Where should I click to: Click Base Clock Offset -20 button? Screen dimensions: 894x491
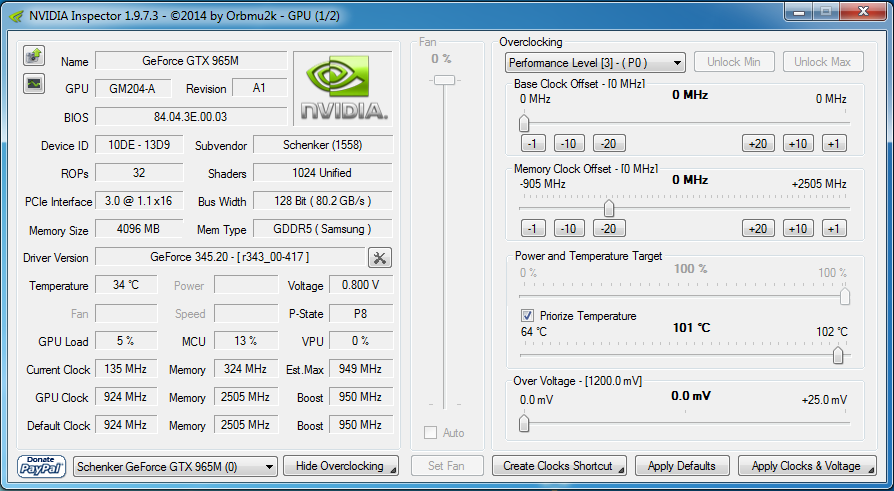609,143
